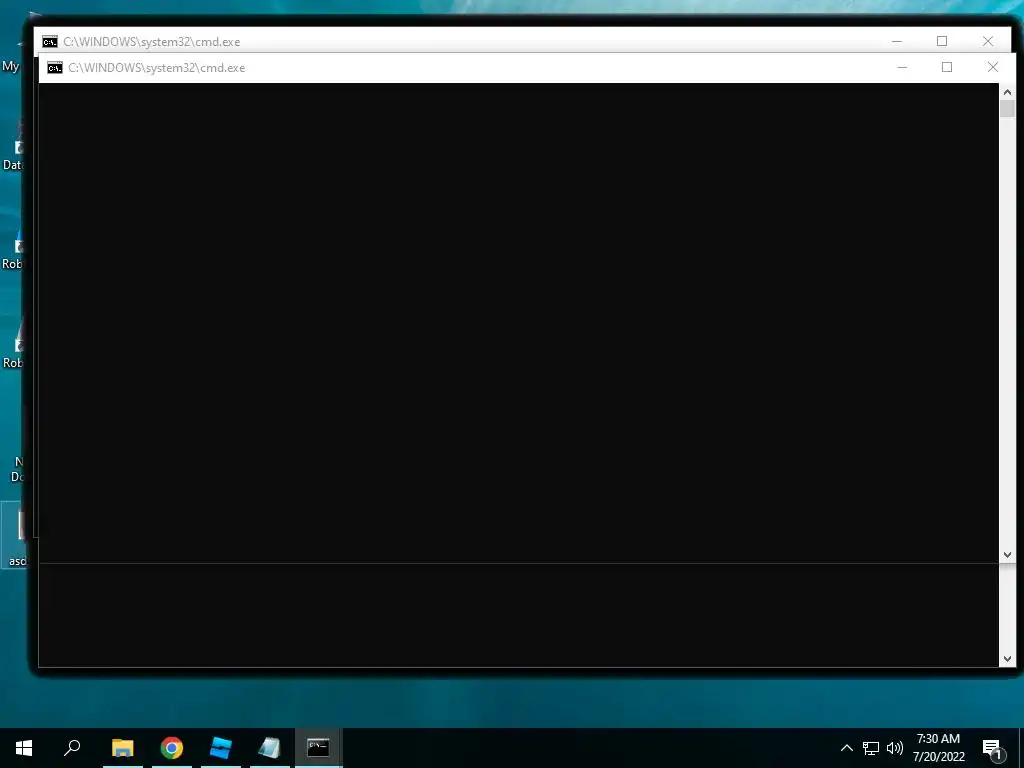
Task: Open network status tray icon
Action: click(x=871, y=748)
